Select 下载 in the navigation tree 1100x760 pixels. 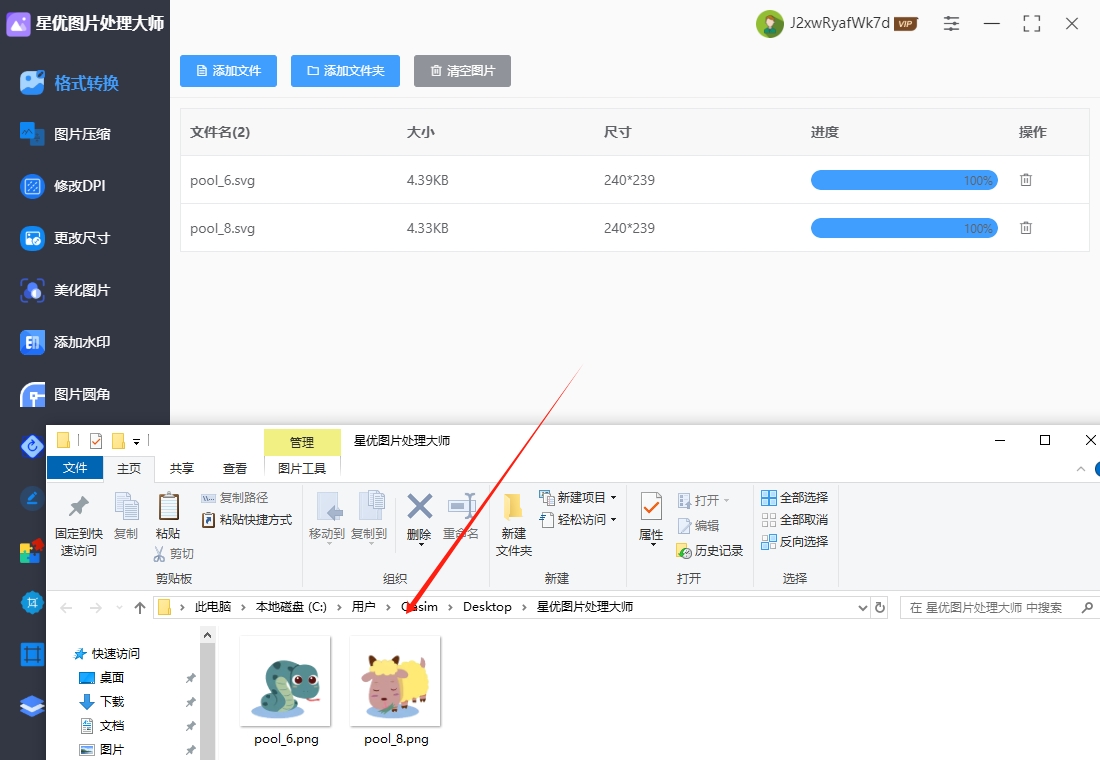102,702
